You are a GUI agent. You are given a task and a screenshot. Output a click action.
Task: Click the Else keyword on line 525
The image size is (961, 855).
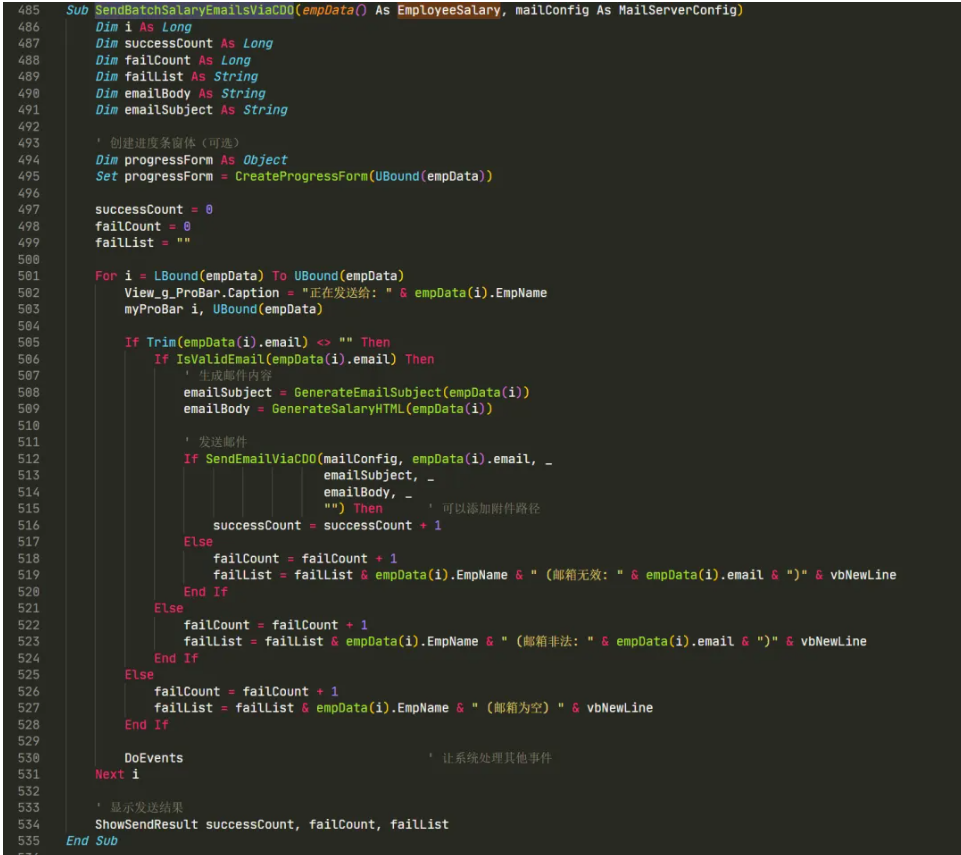point(139,675)
